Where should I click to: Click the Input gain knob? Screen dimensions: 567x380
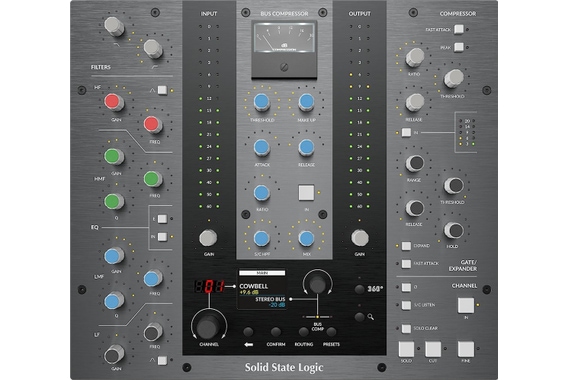click(208, 238)
